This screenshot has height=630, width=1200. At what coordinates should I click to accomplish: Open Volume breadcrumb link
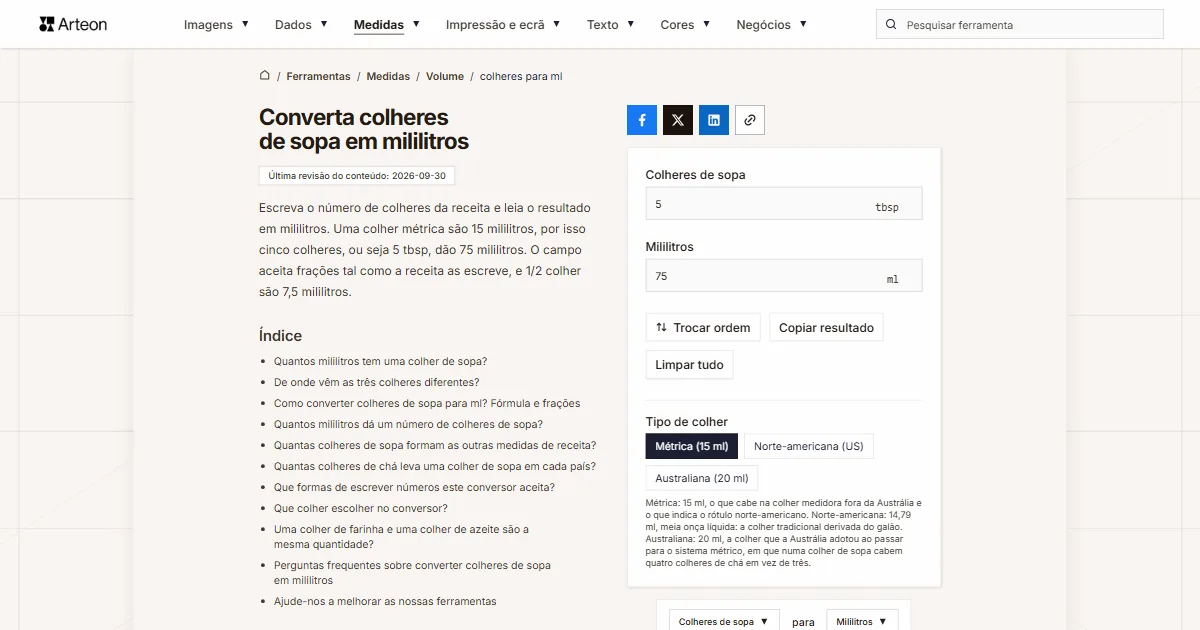(445, 76)
